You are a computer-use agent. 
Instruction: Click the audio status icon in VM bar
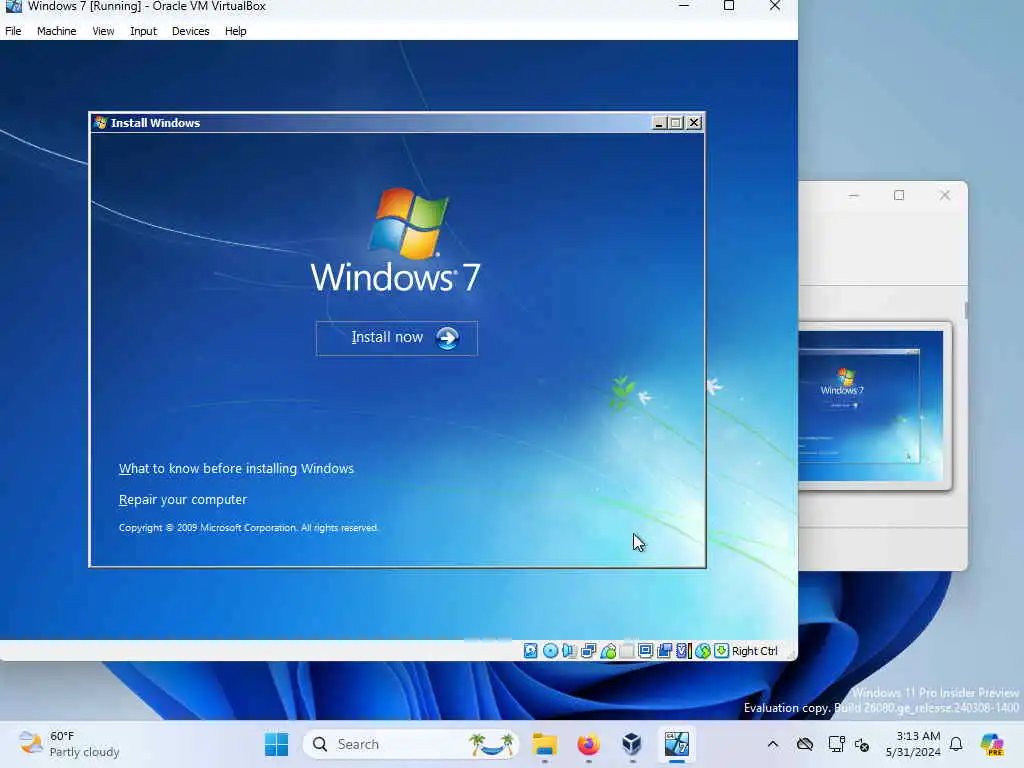(x=569, y=650)
